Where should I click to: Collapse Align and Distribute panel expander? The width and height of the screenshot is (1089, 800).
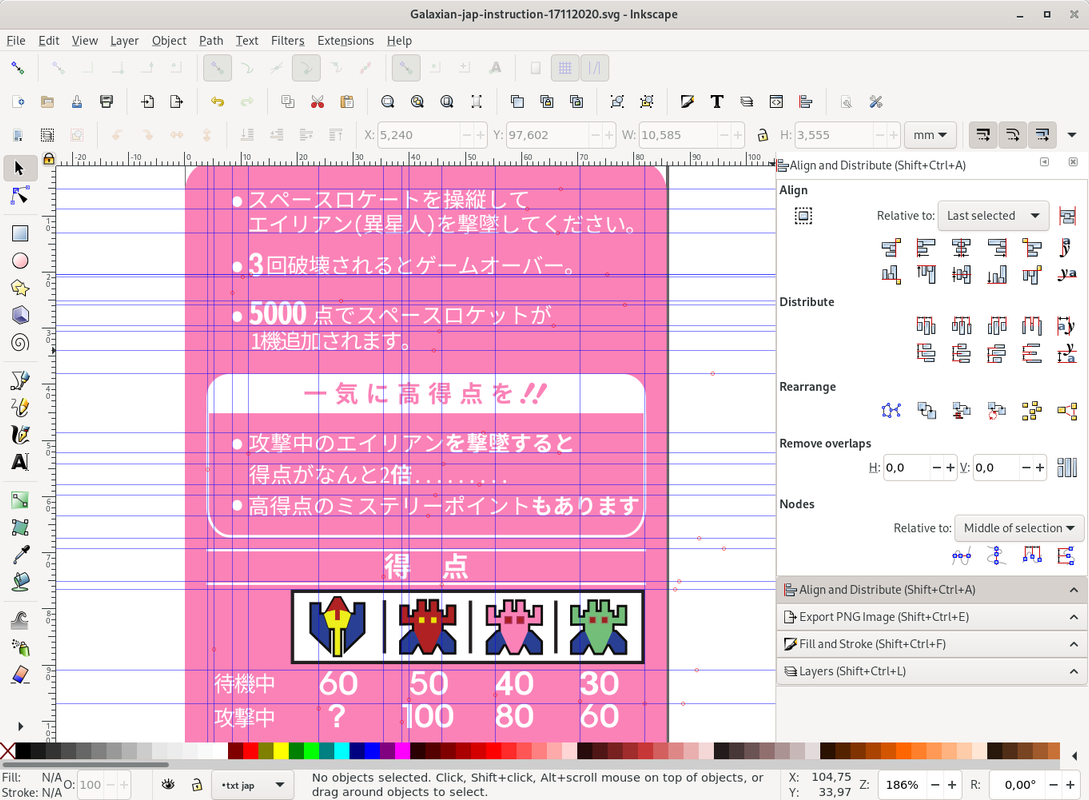(1074, 590)
